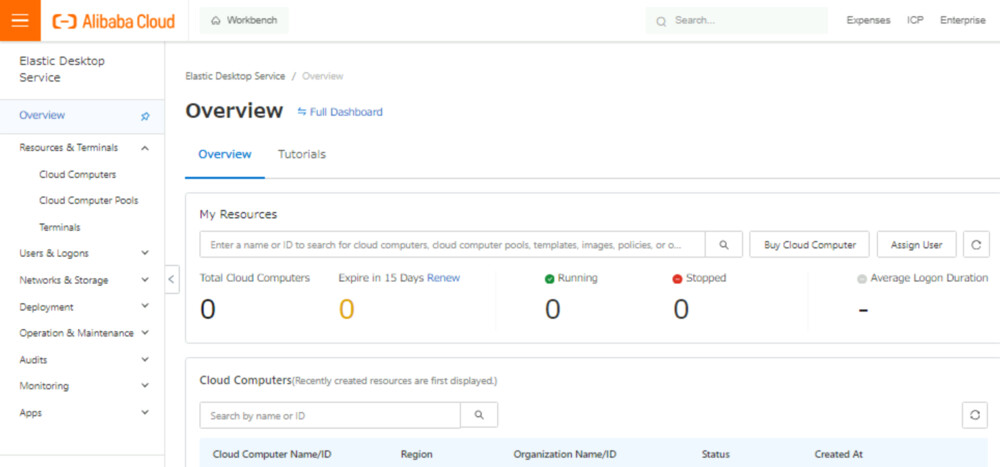Click the Cloud Computers list search icon

point(479,415)
